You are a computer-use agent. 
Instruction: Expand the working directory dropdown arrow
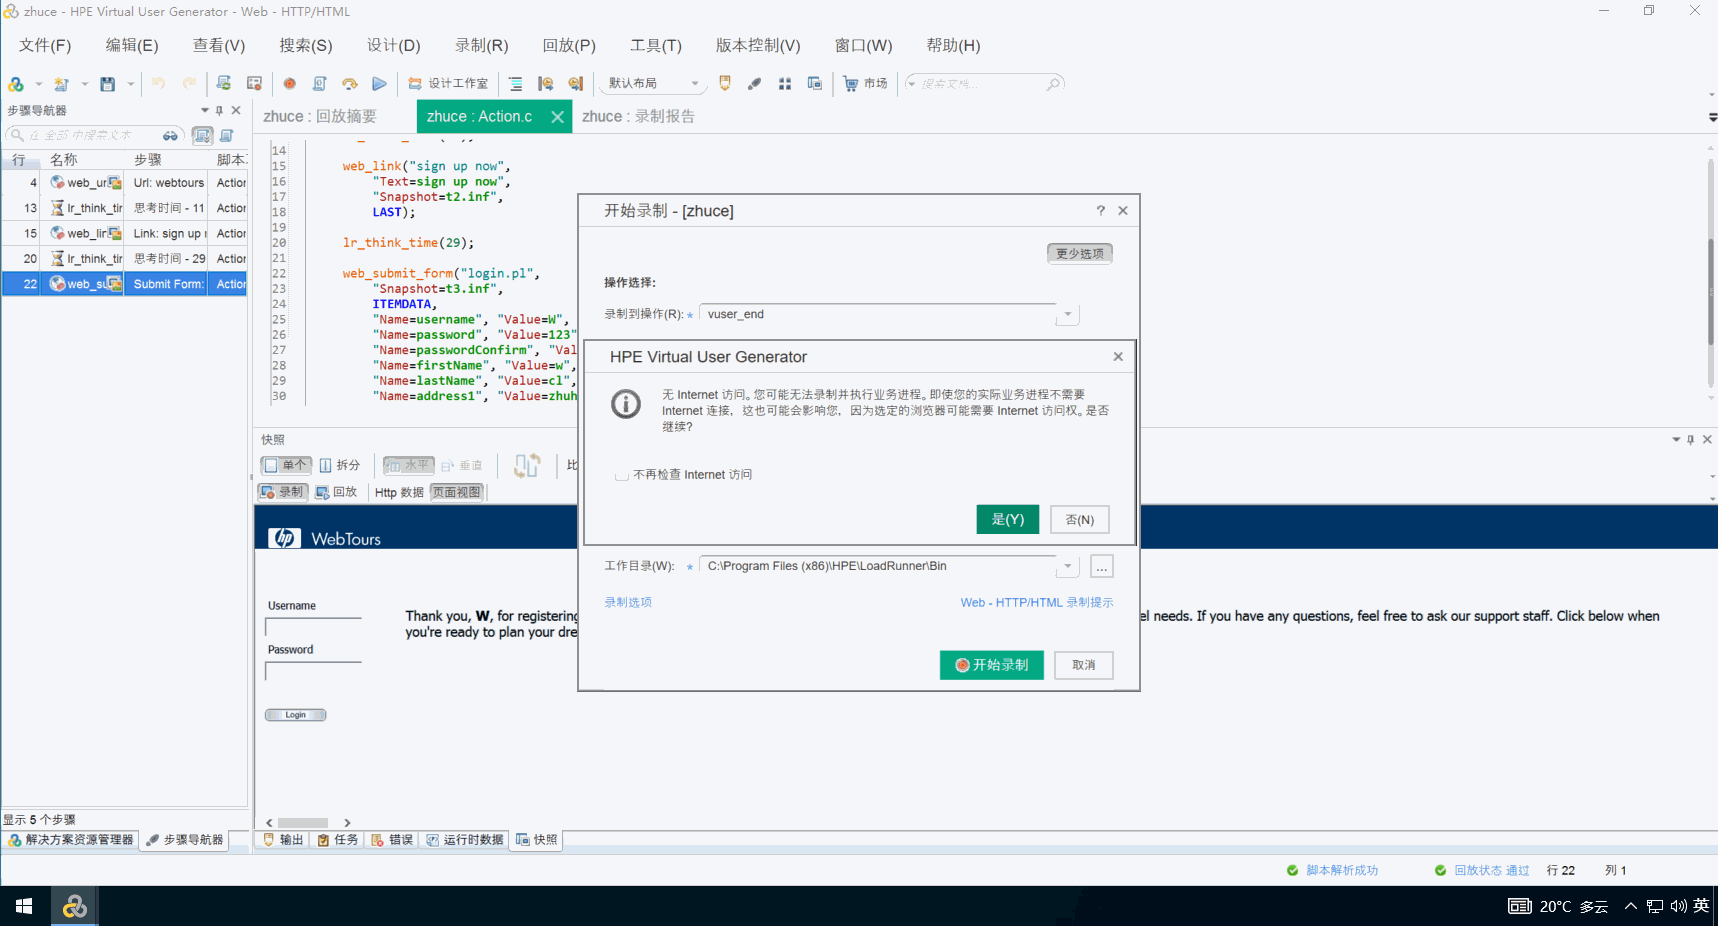tap(1068, 567)
